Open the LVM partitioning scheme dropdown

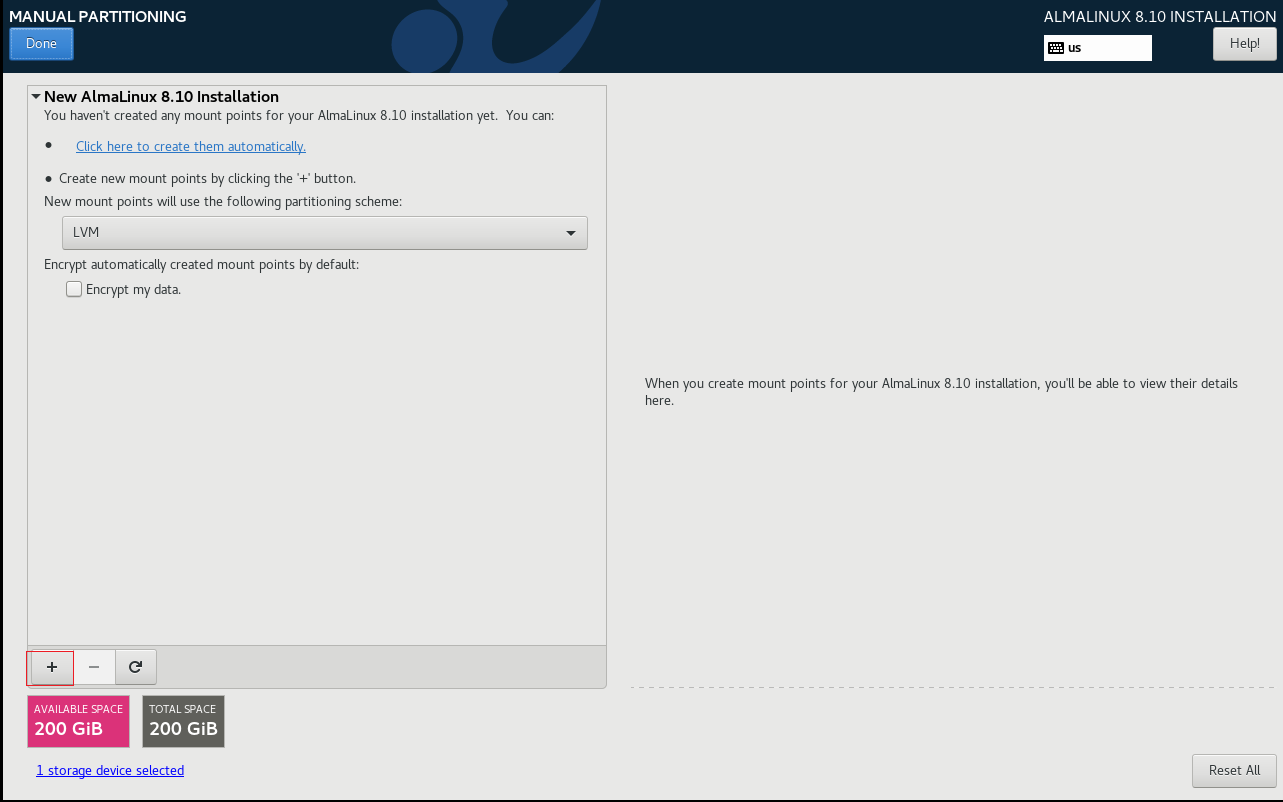325,233
